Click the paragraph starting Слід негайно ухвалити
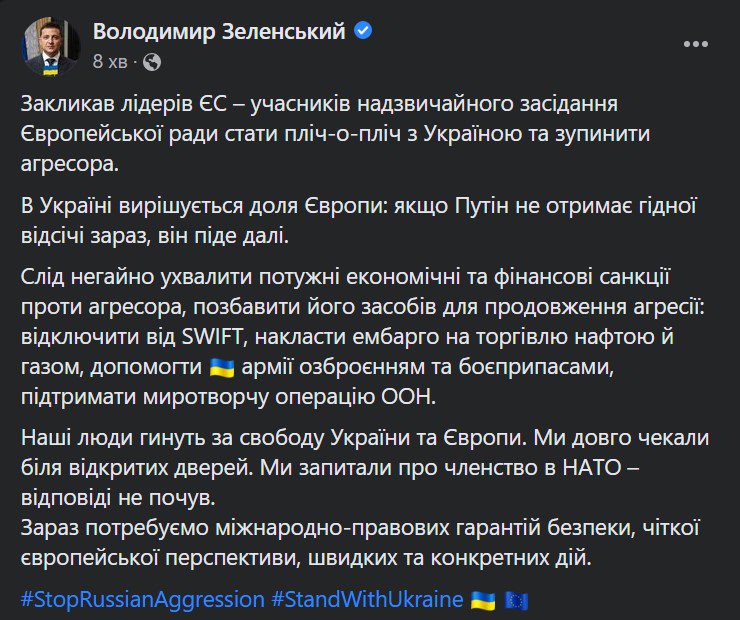 [363, 336]
